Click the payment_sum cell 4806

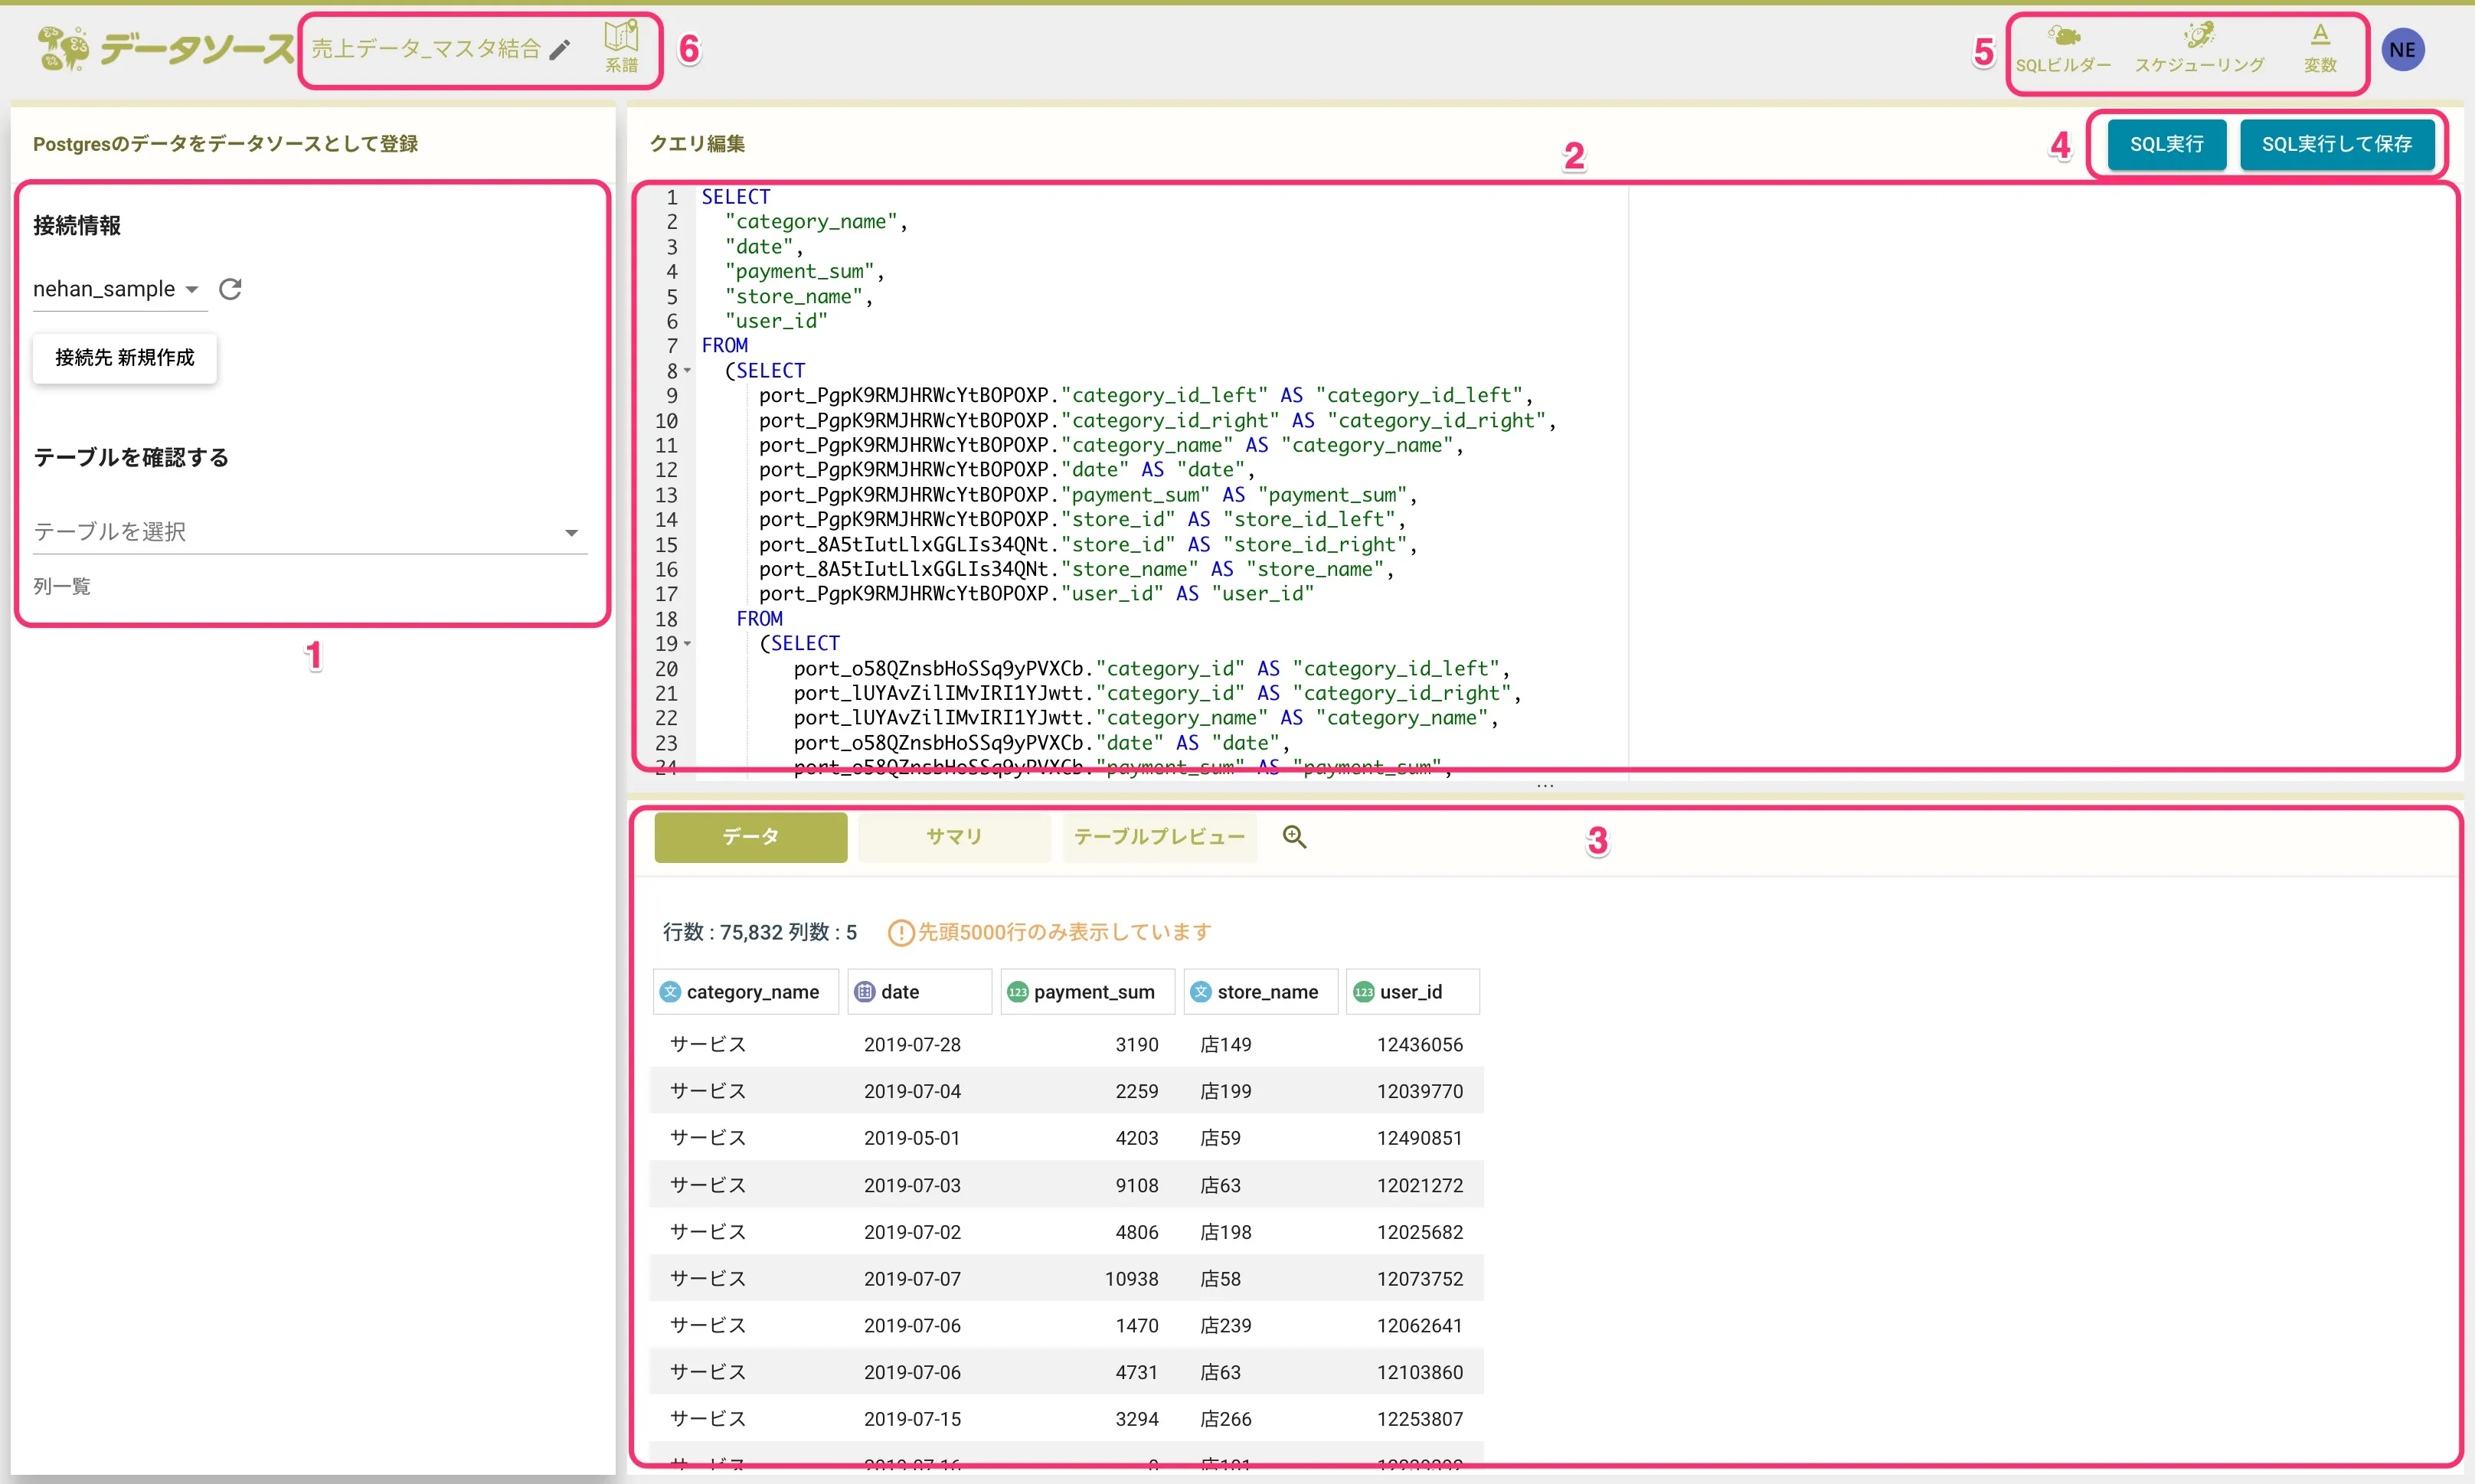pos(1137,1232)
